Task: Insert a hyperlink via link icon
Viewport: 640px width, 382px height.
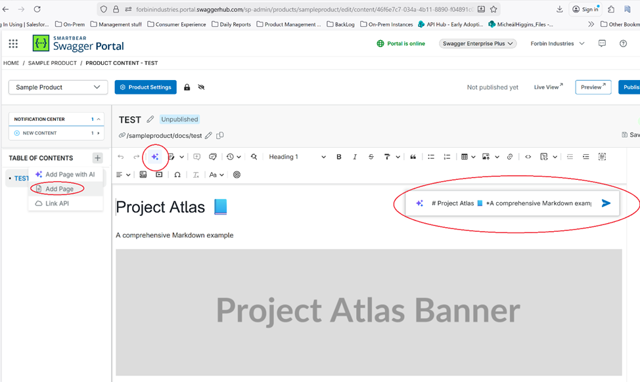Action: coord(510,157)
